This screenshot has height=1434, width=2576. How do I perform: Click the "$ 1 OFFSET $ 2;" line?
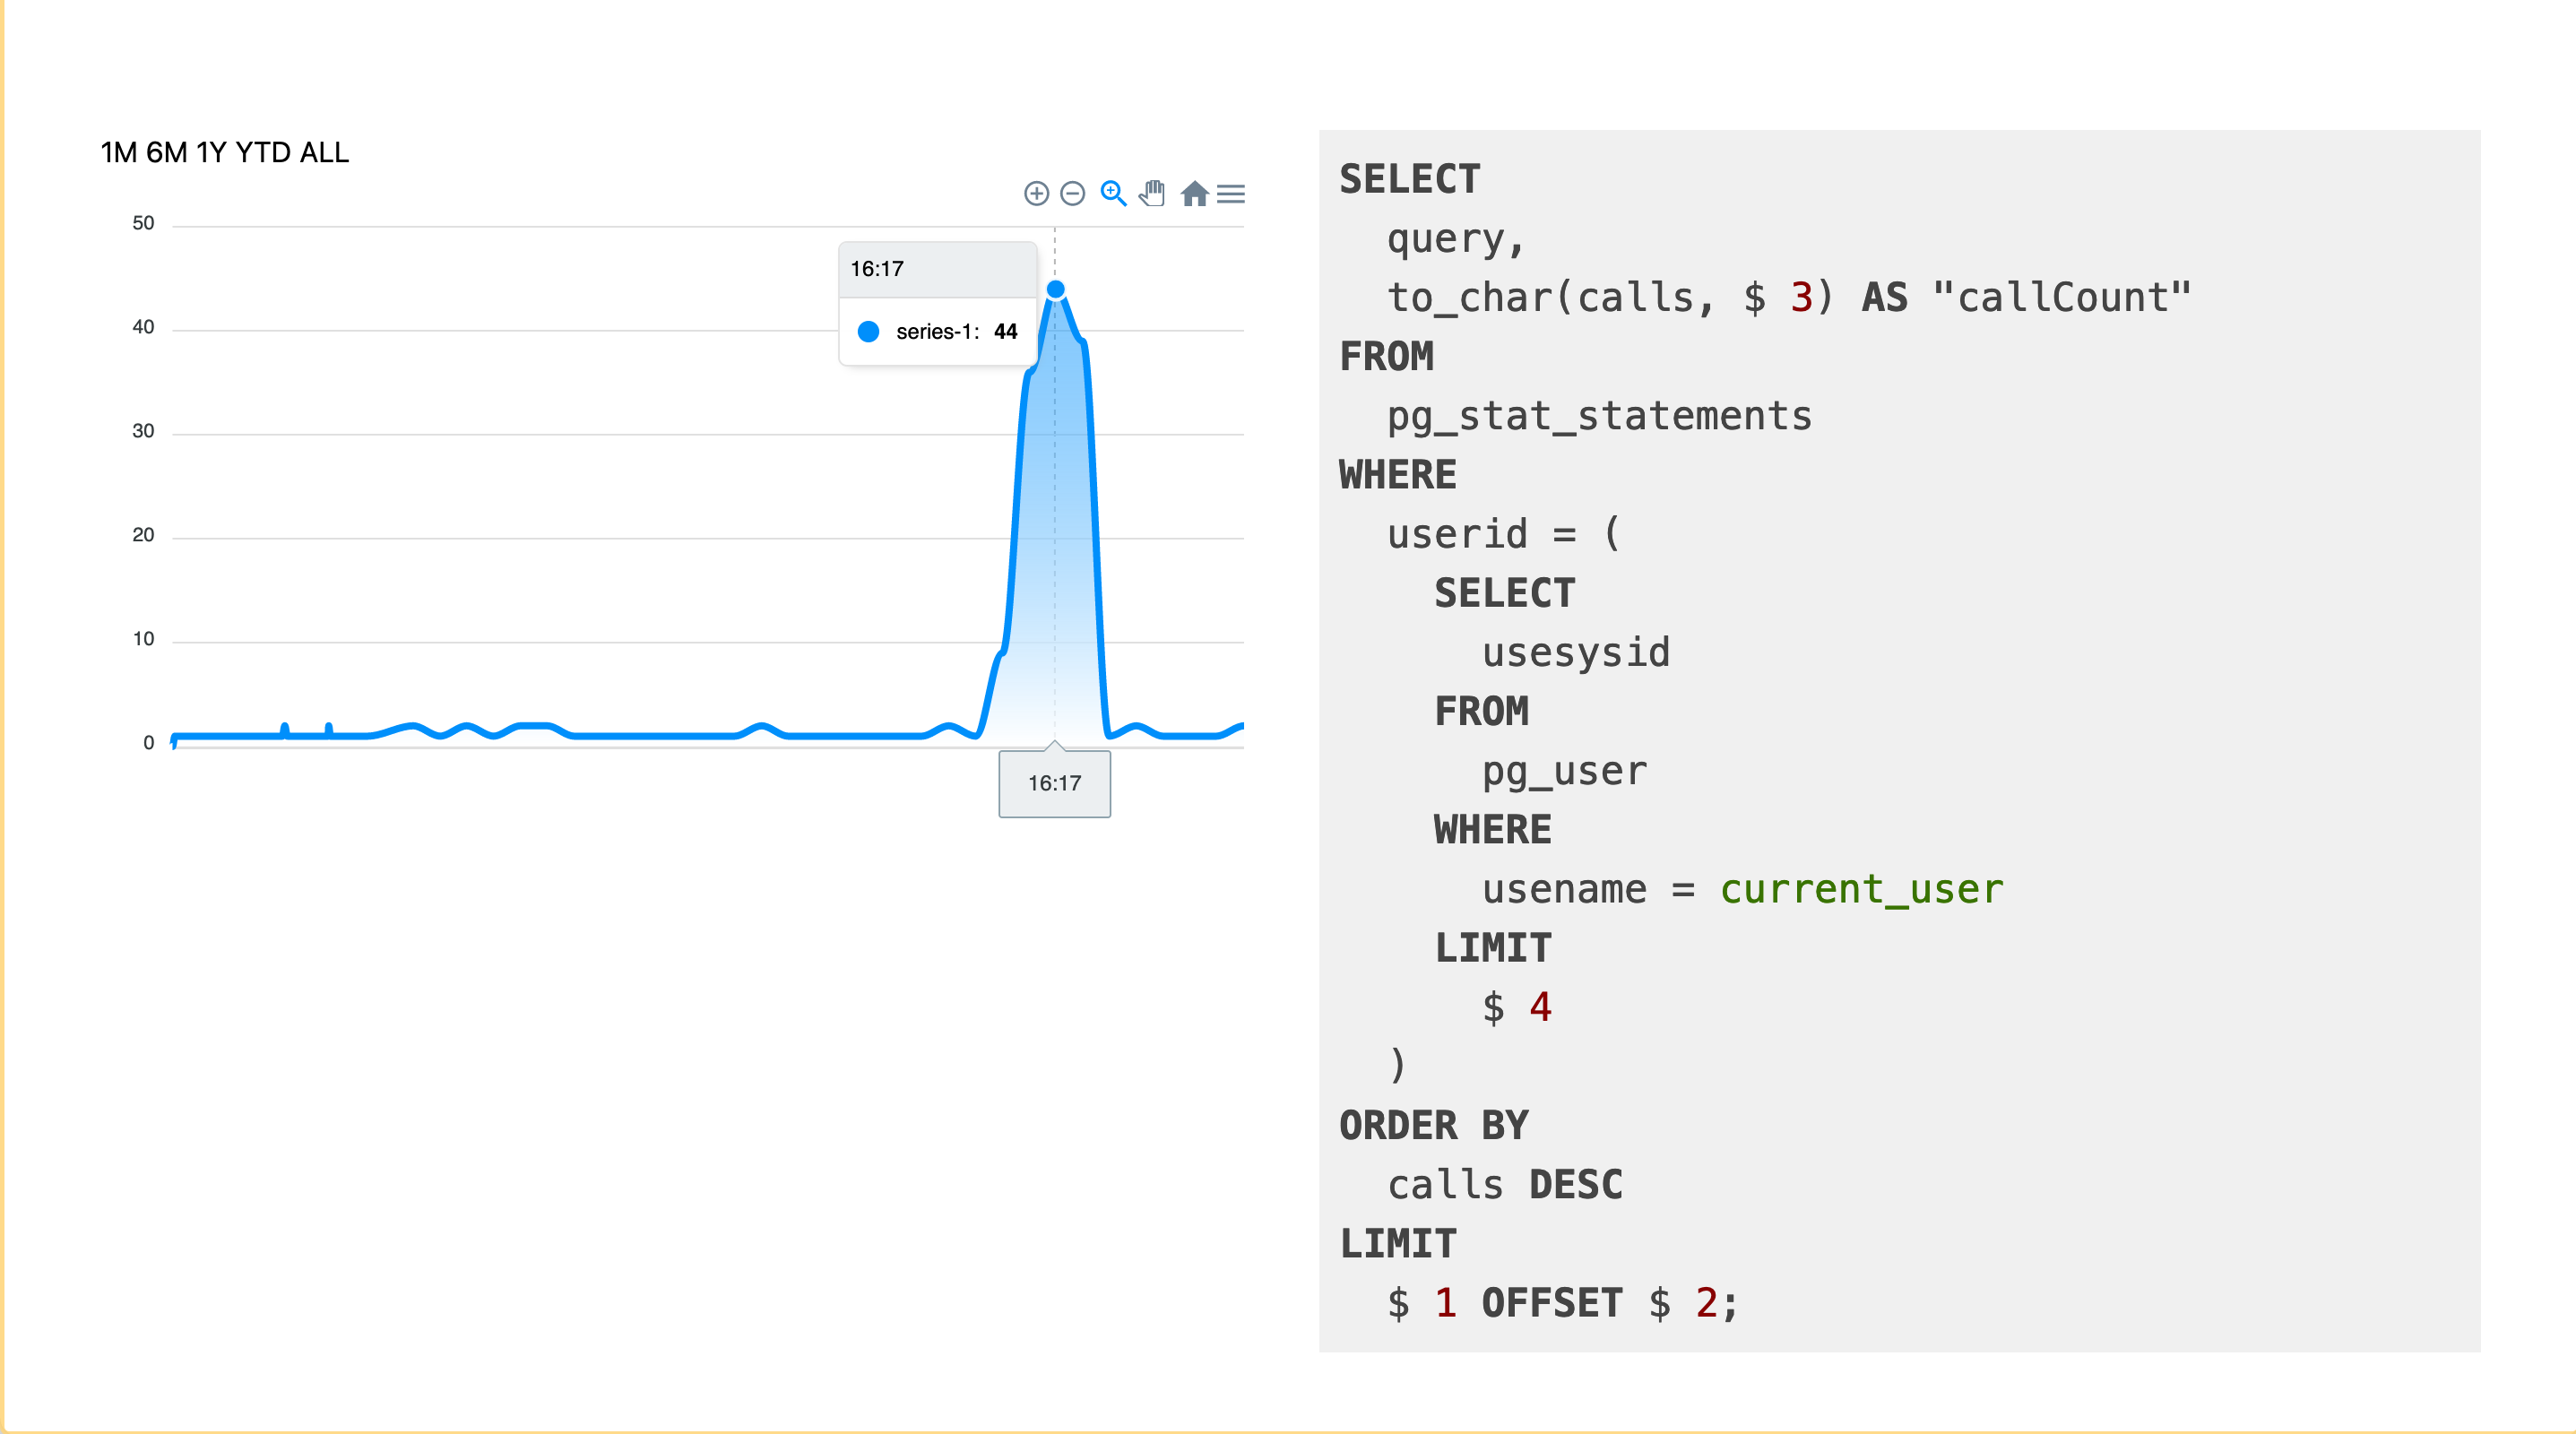click(x=1563, y=1303)
